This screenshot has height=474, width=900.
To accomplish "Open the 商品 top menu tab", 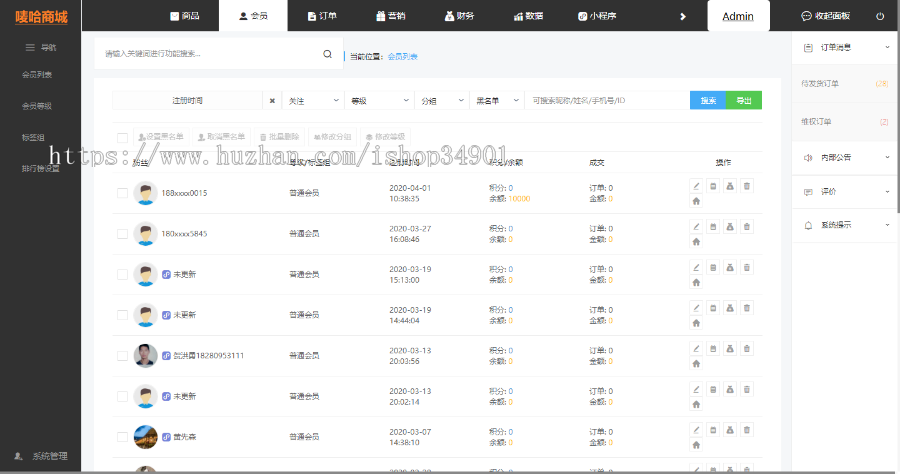I will click(185, 16).
